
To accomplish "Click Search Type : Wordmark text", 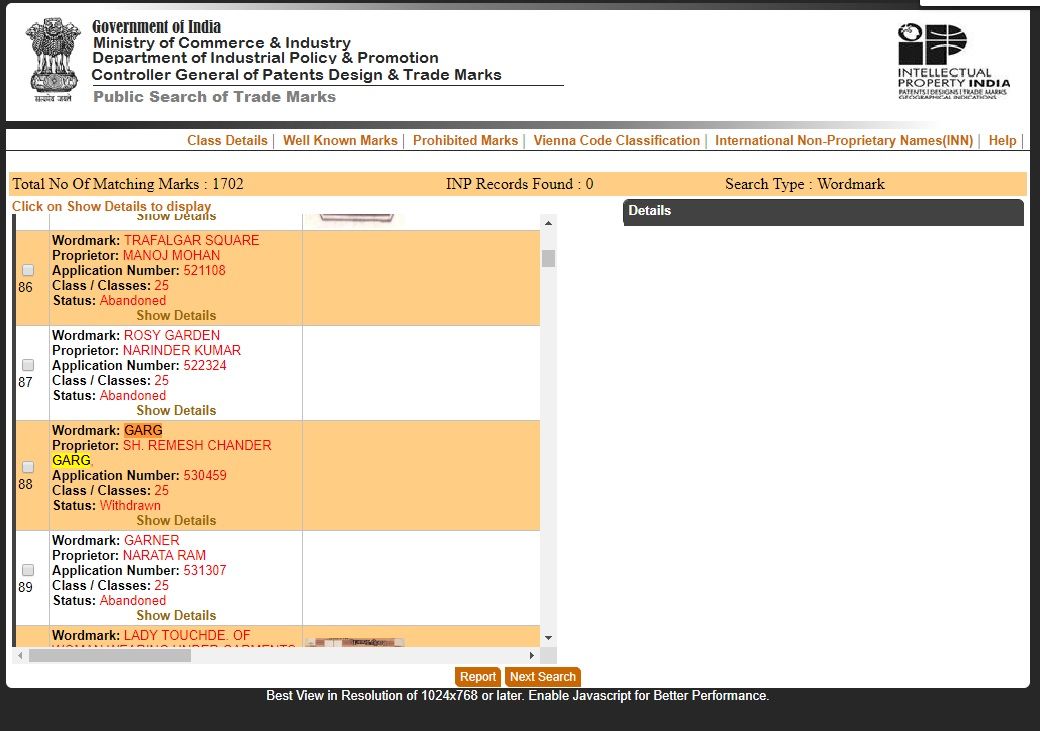I will 805,184.
